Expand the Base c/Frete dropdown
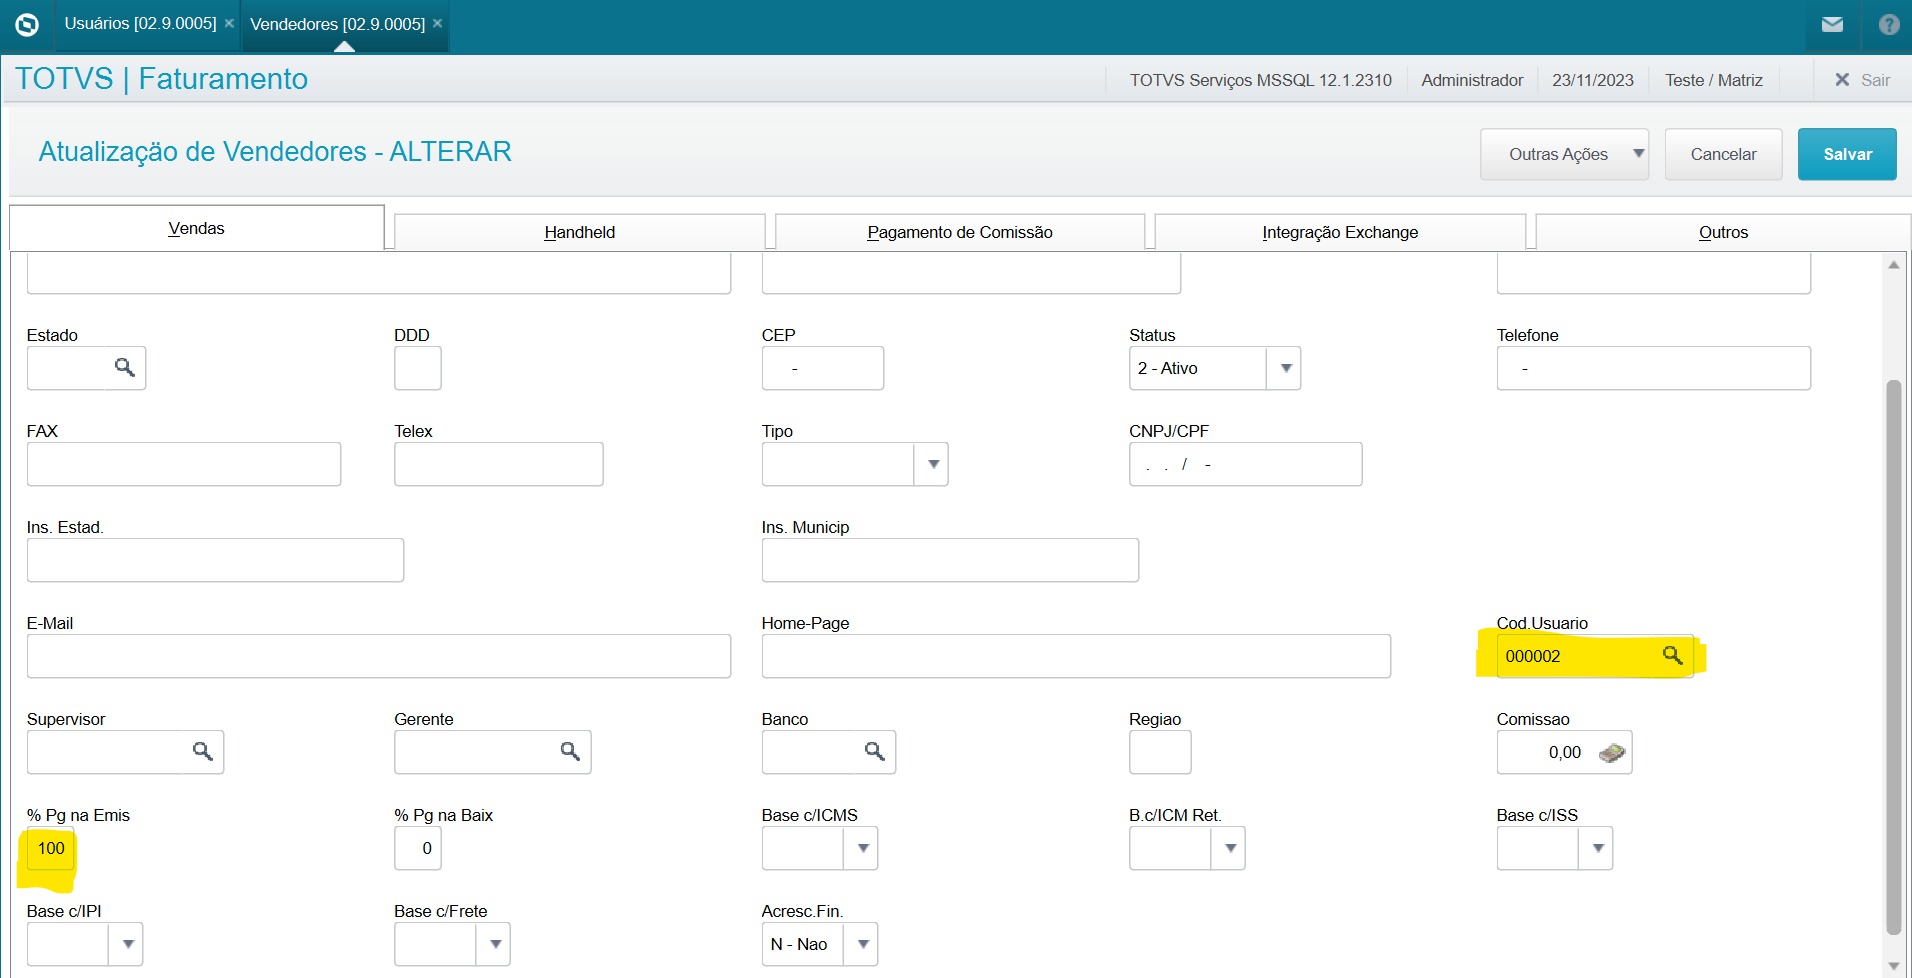 click(x=494, y=944)
